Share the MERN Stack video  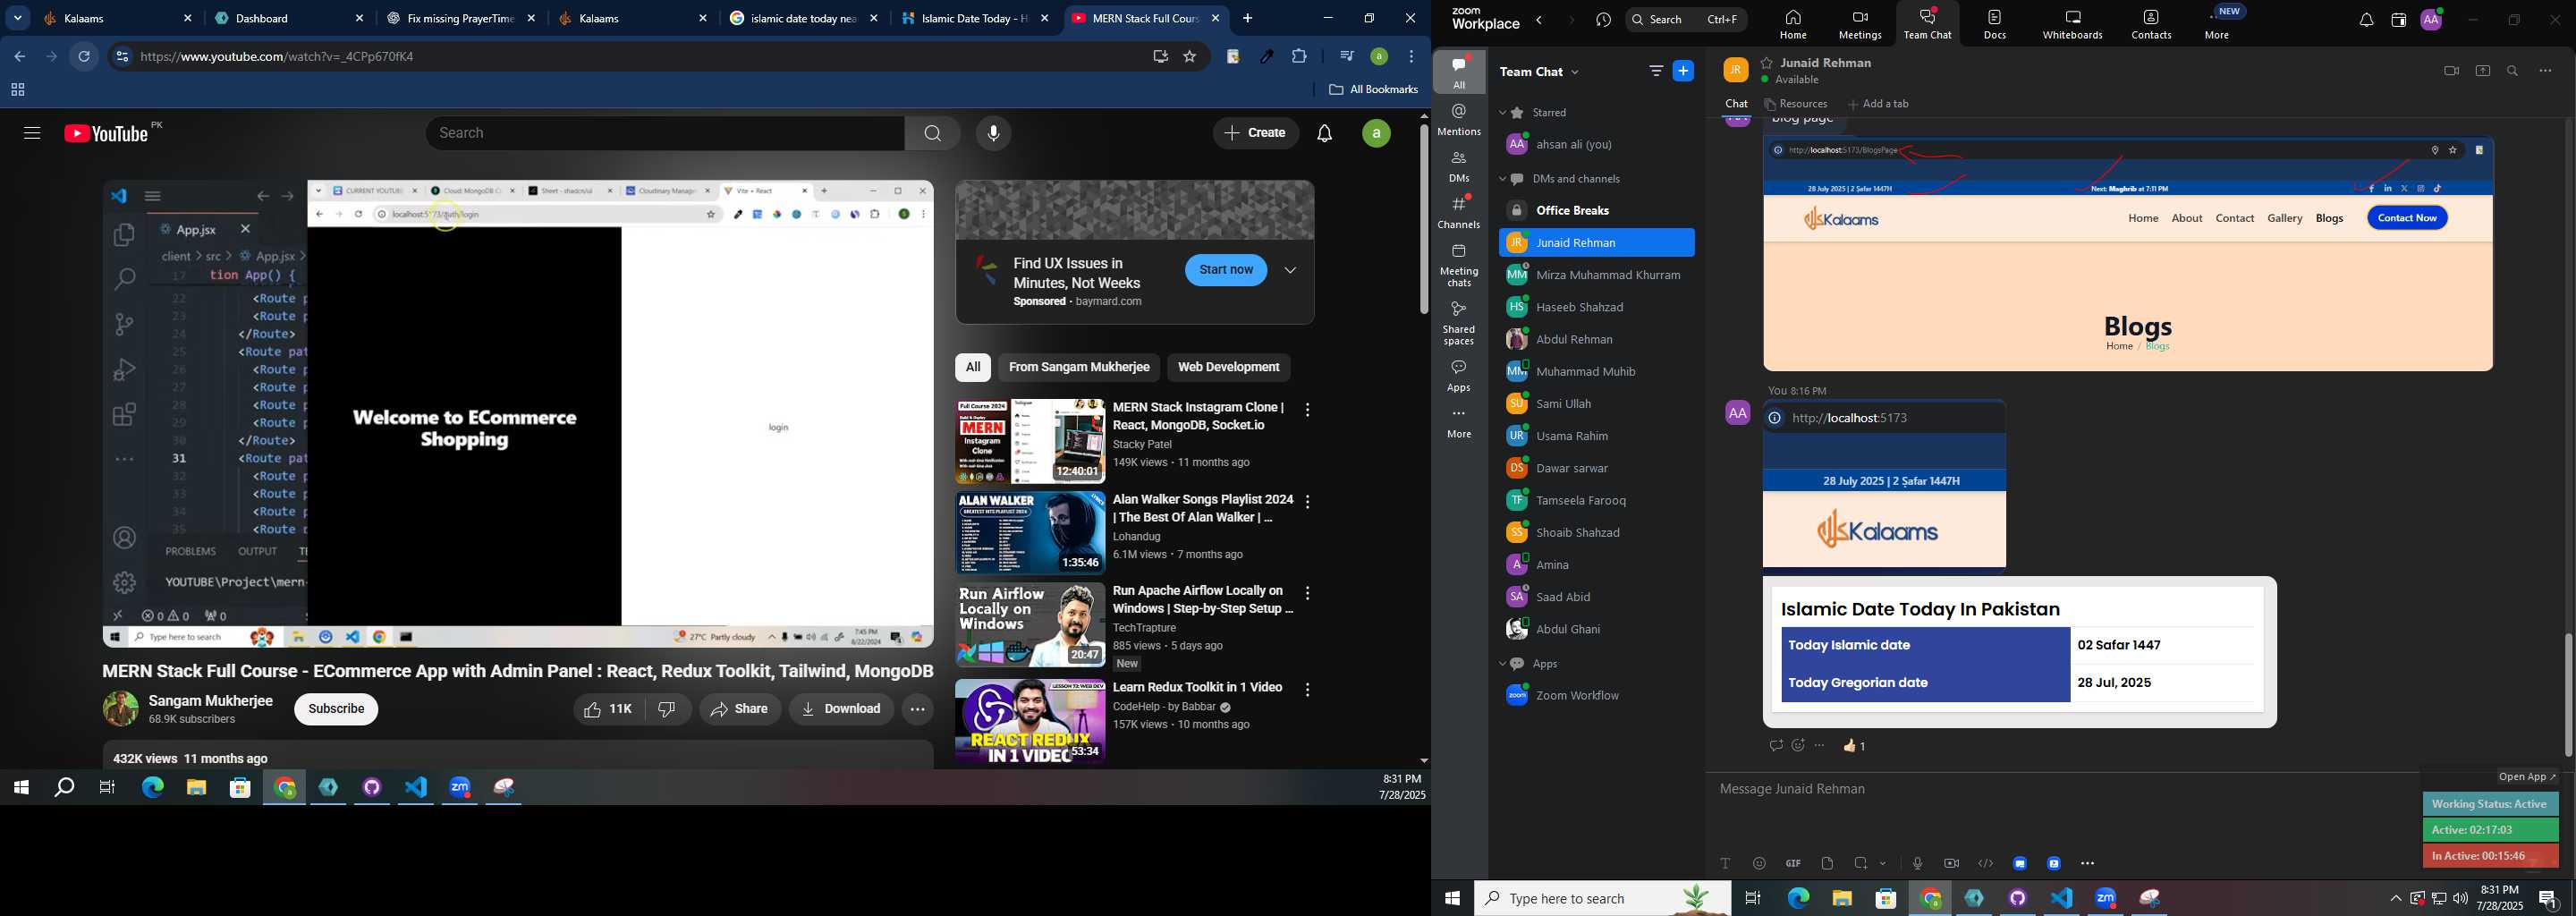[x=740, y=709]
